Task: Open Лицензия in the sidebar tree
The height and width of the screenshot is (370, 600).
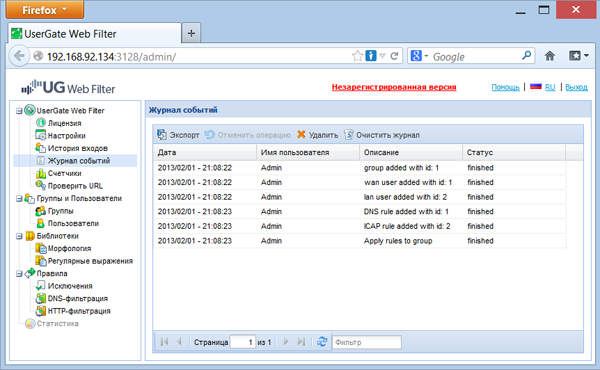Action: point(64,123)
